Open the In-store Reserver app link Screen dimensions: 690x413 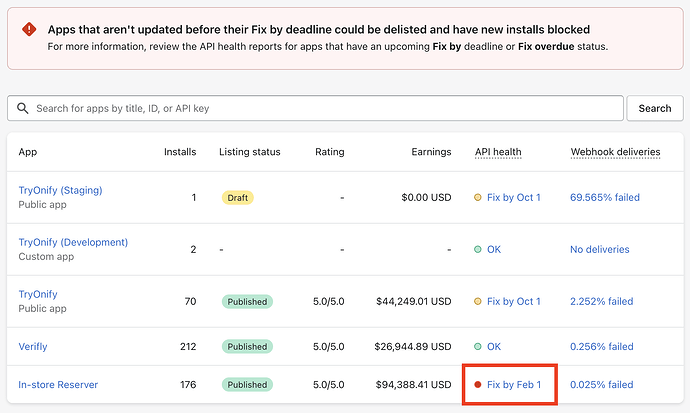(58, 384)
